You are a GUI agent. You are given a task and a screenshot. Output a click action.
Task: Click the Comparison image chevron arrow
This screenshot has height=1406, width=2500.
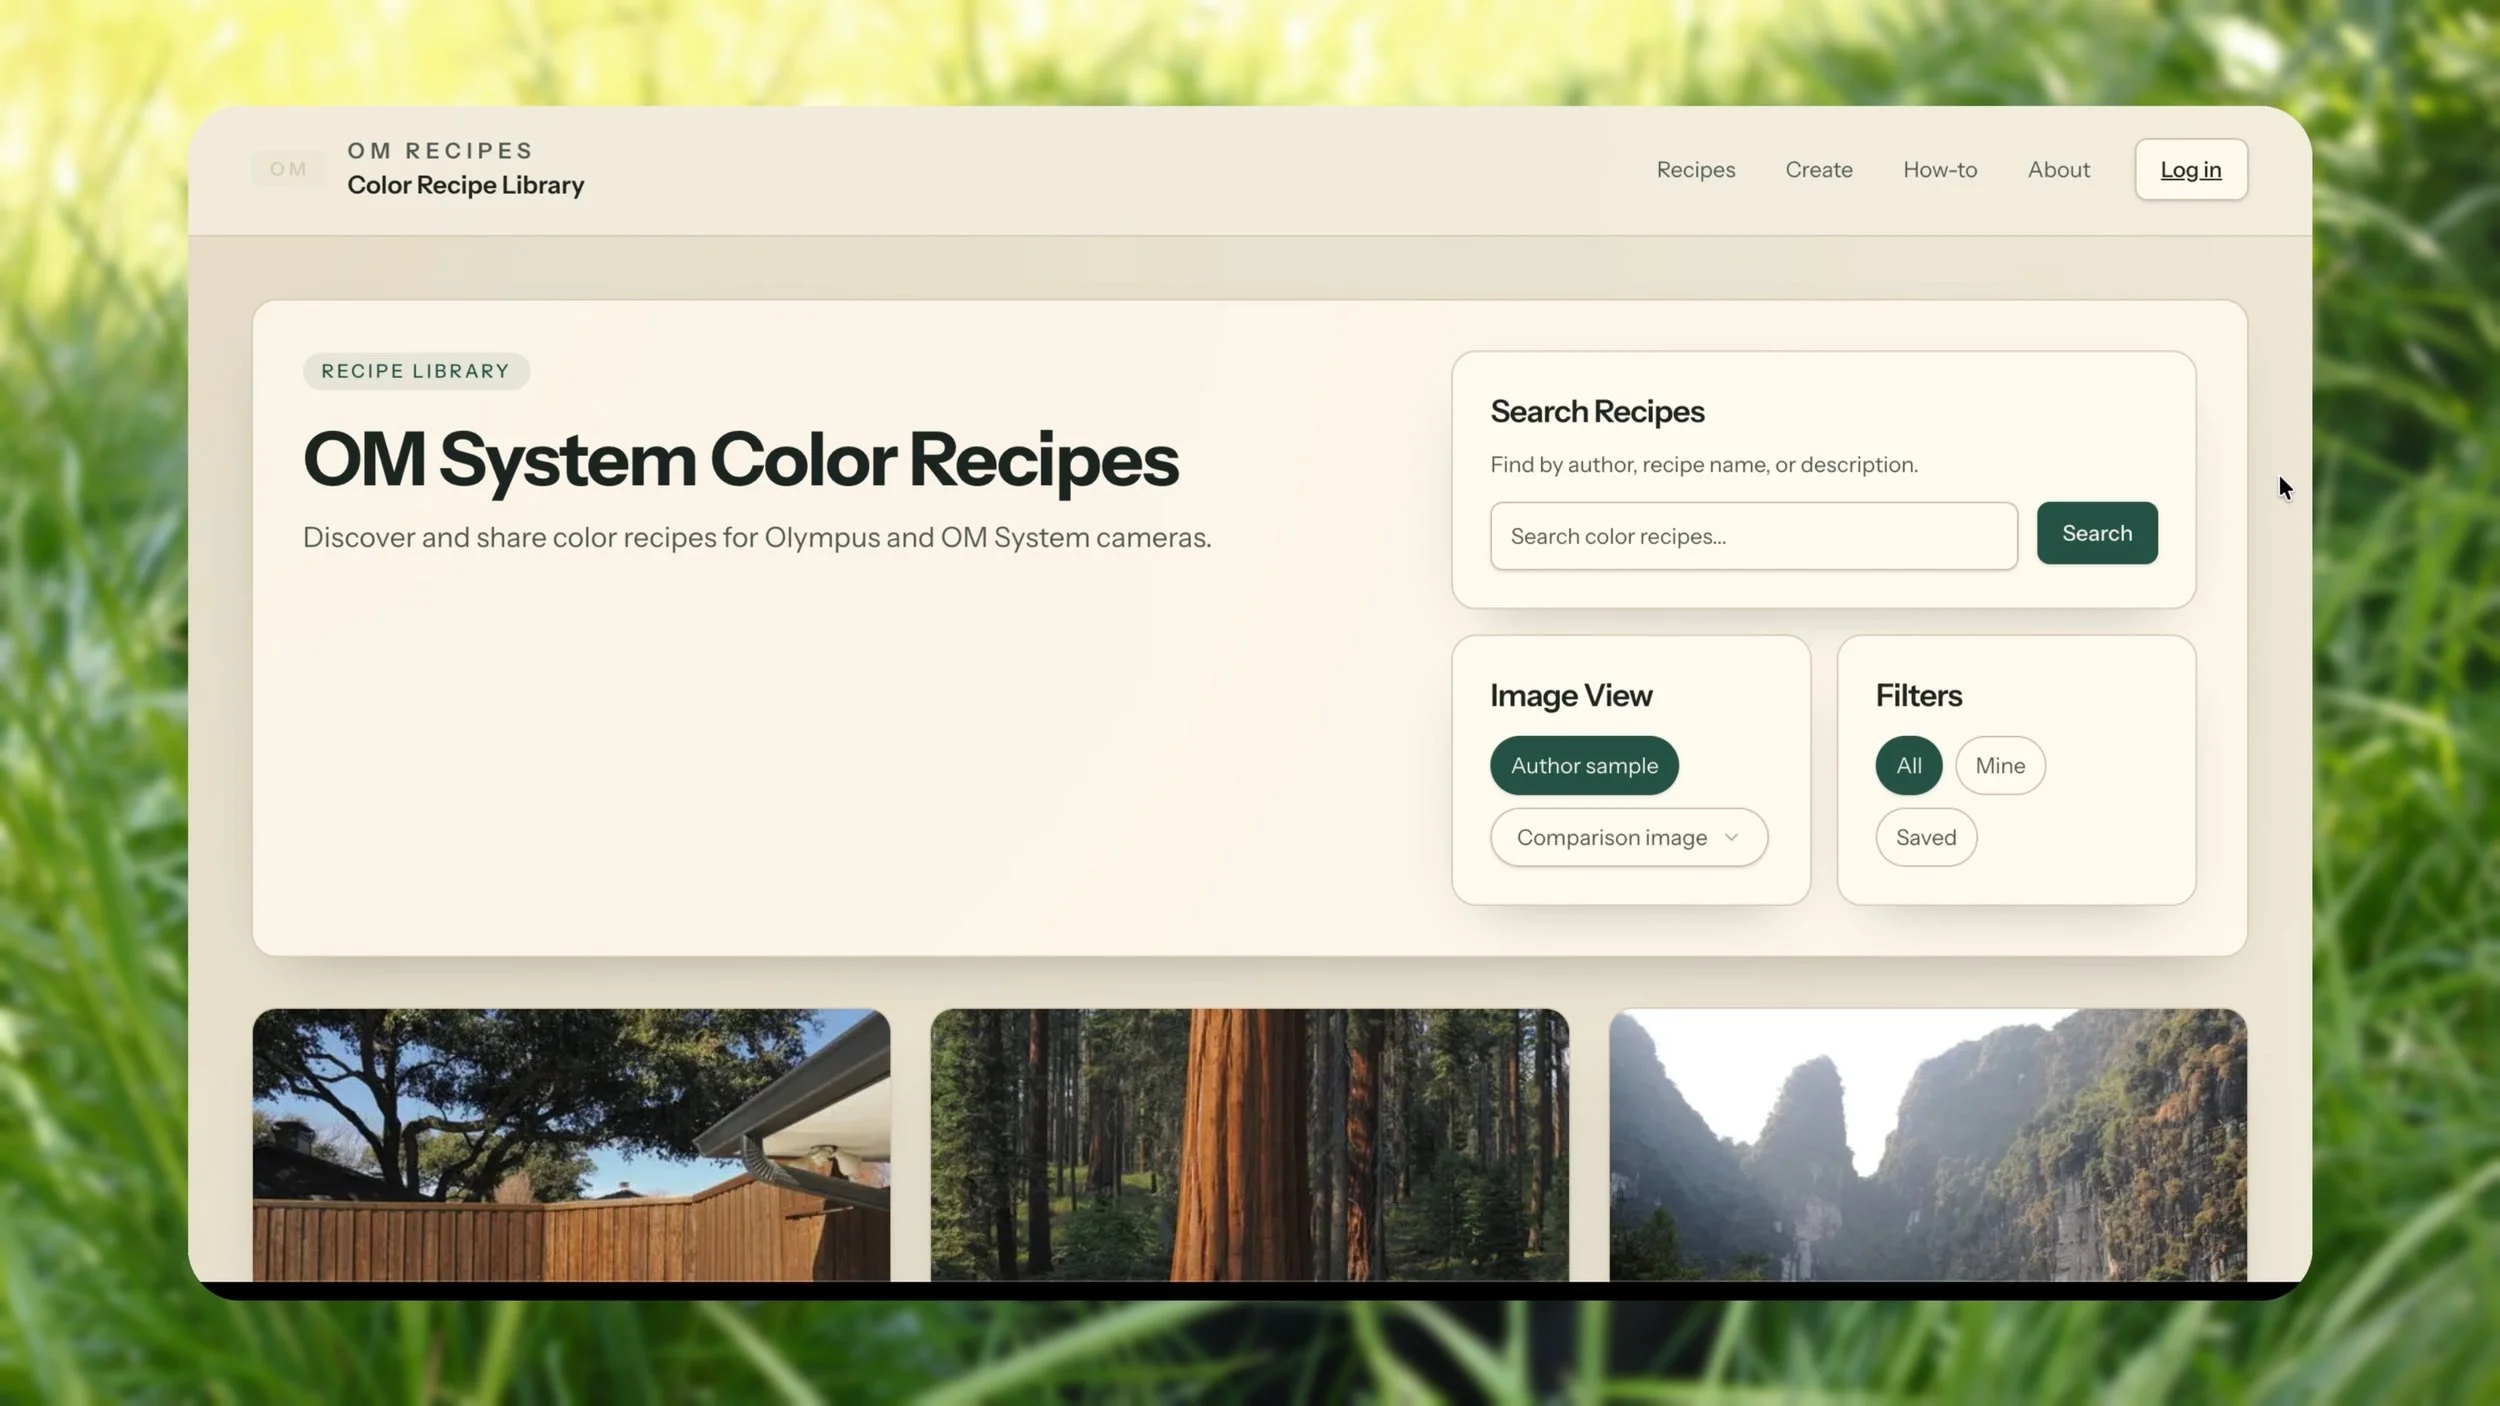(1731, 837)
